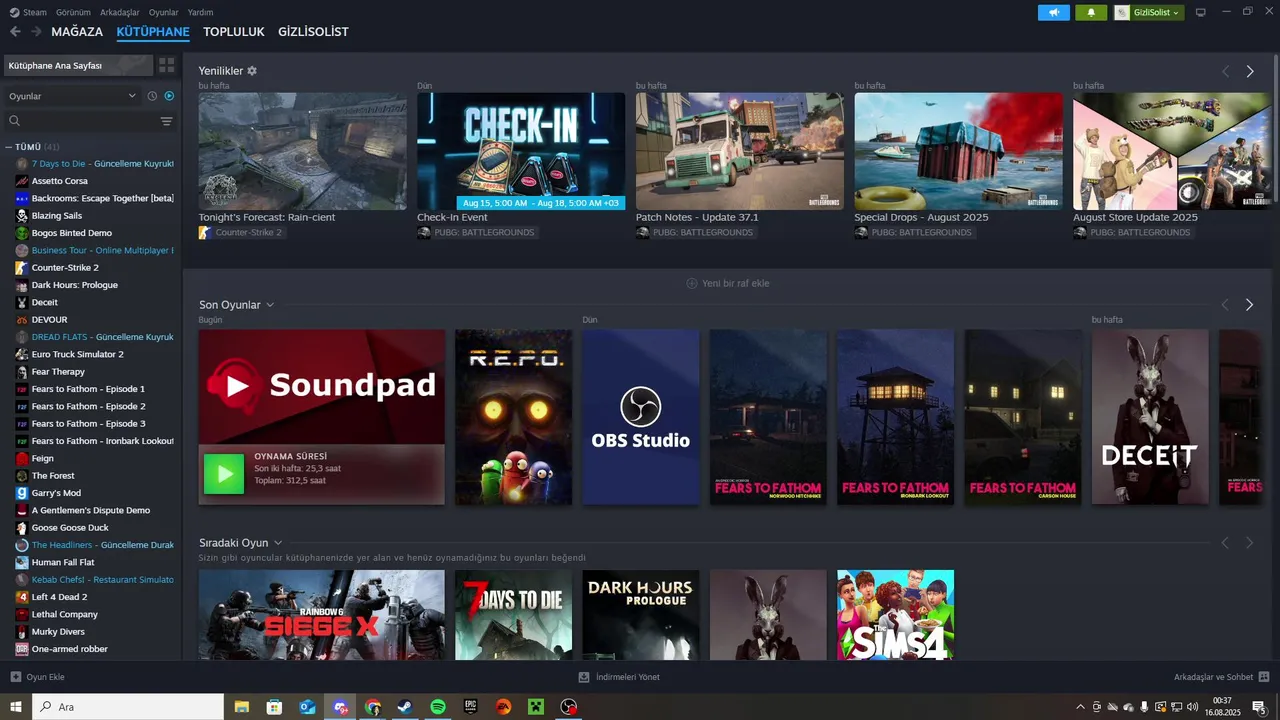
Task: Show hidden system tray icons chevron
Action: 1080,707
